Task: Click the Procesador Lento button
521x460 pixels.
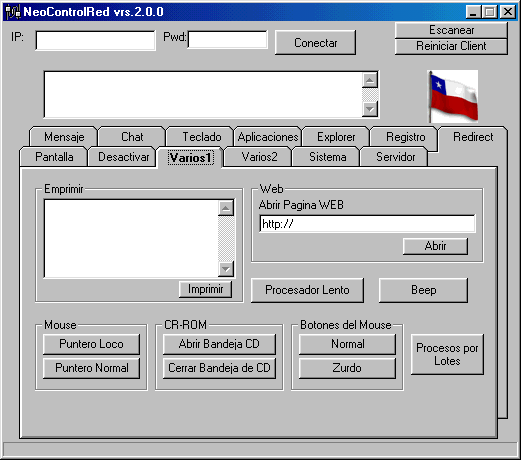Action: pyautogui.click(x=307, y=290)
